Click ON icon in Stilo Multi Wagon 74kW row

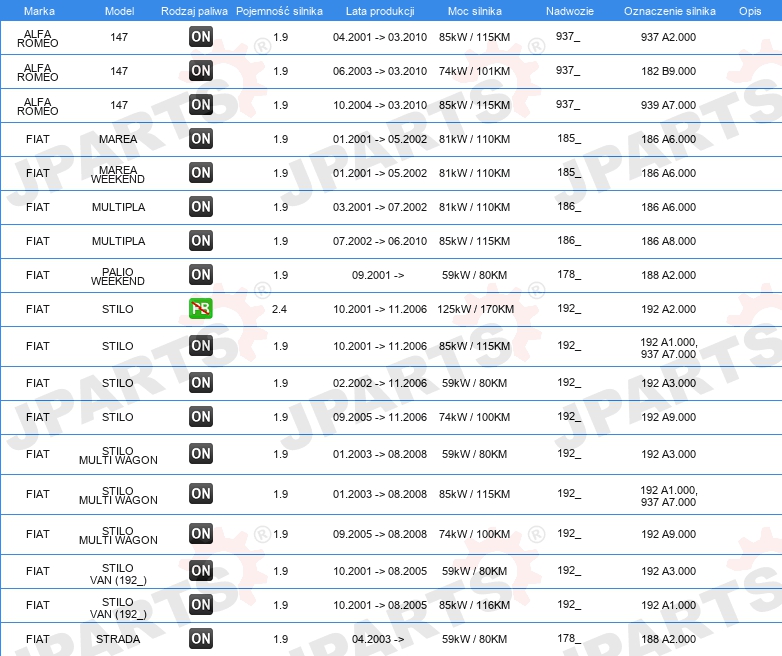(x=201, y=533)
